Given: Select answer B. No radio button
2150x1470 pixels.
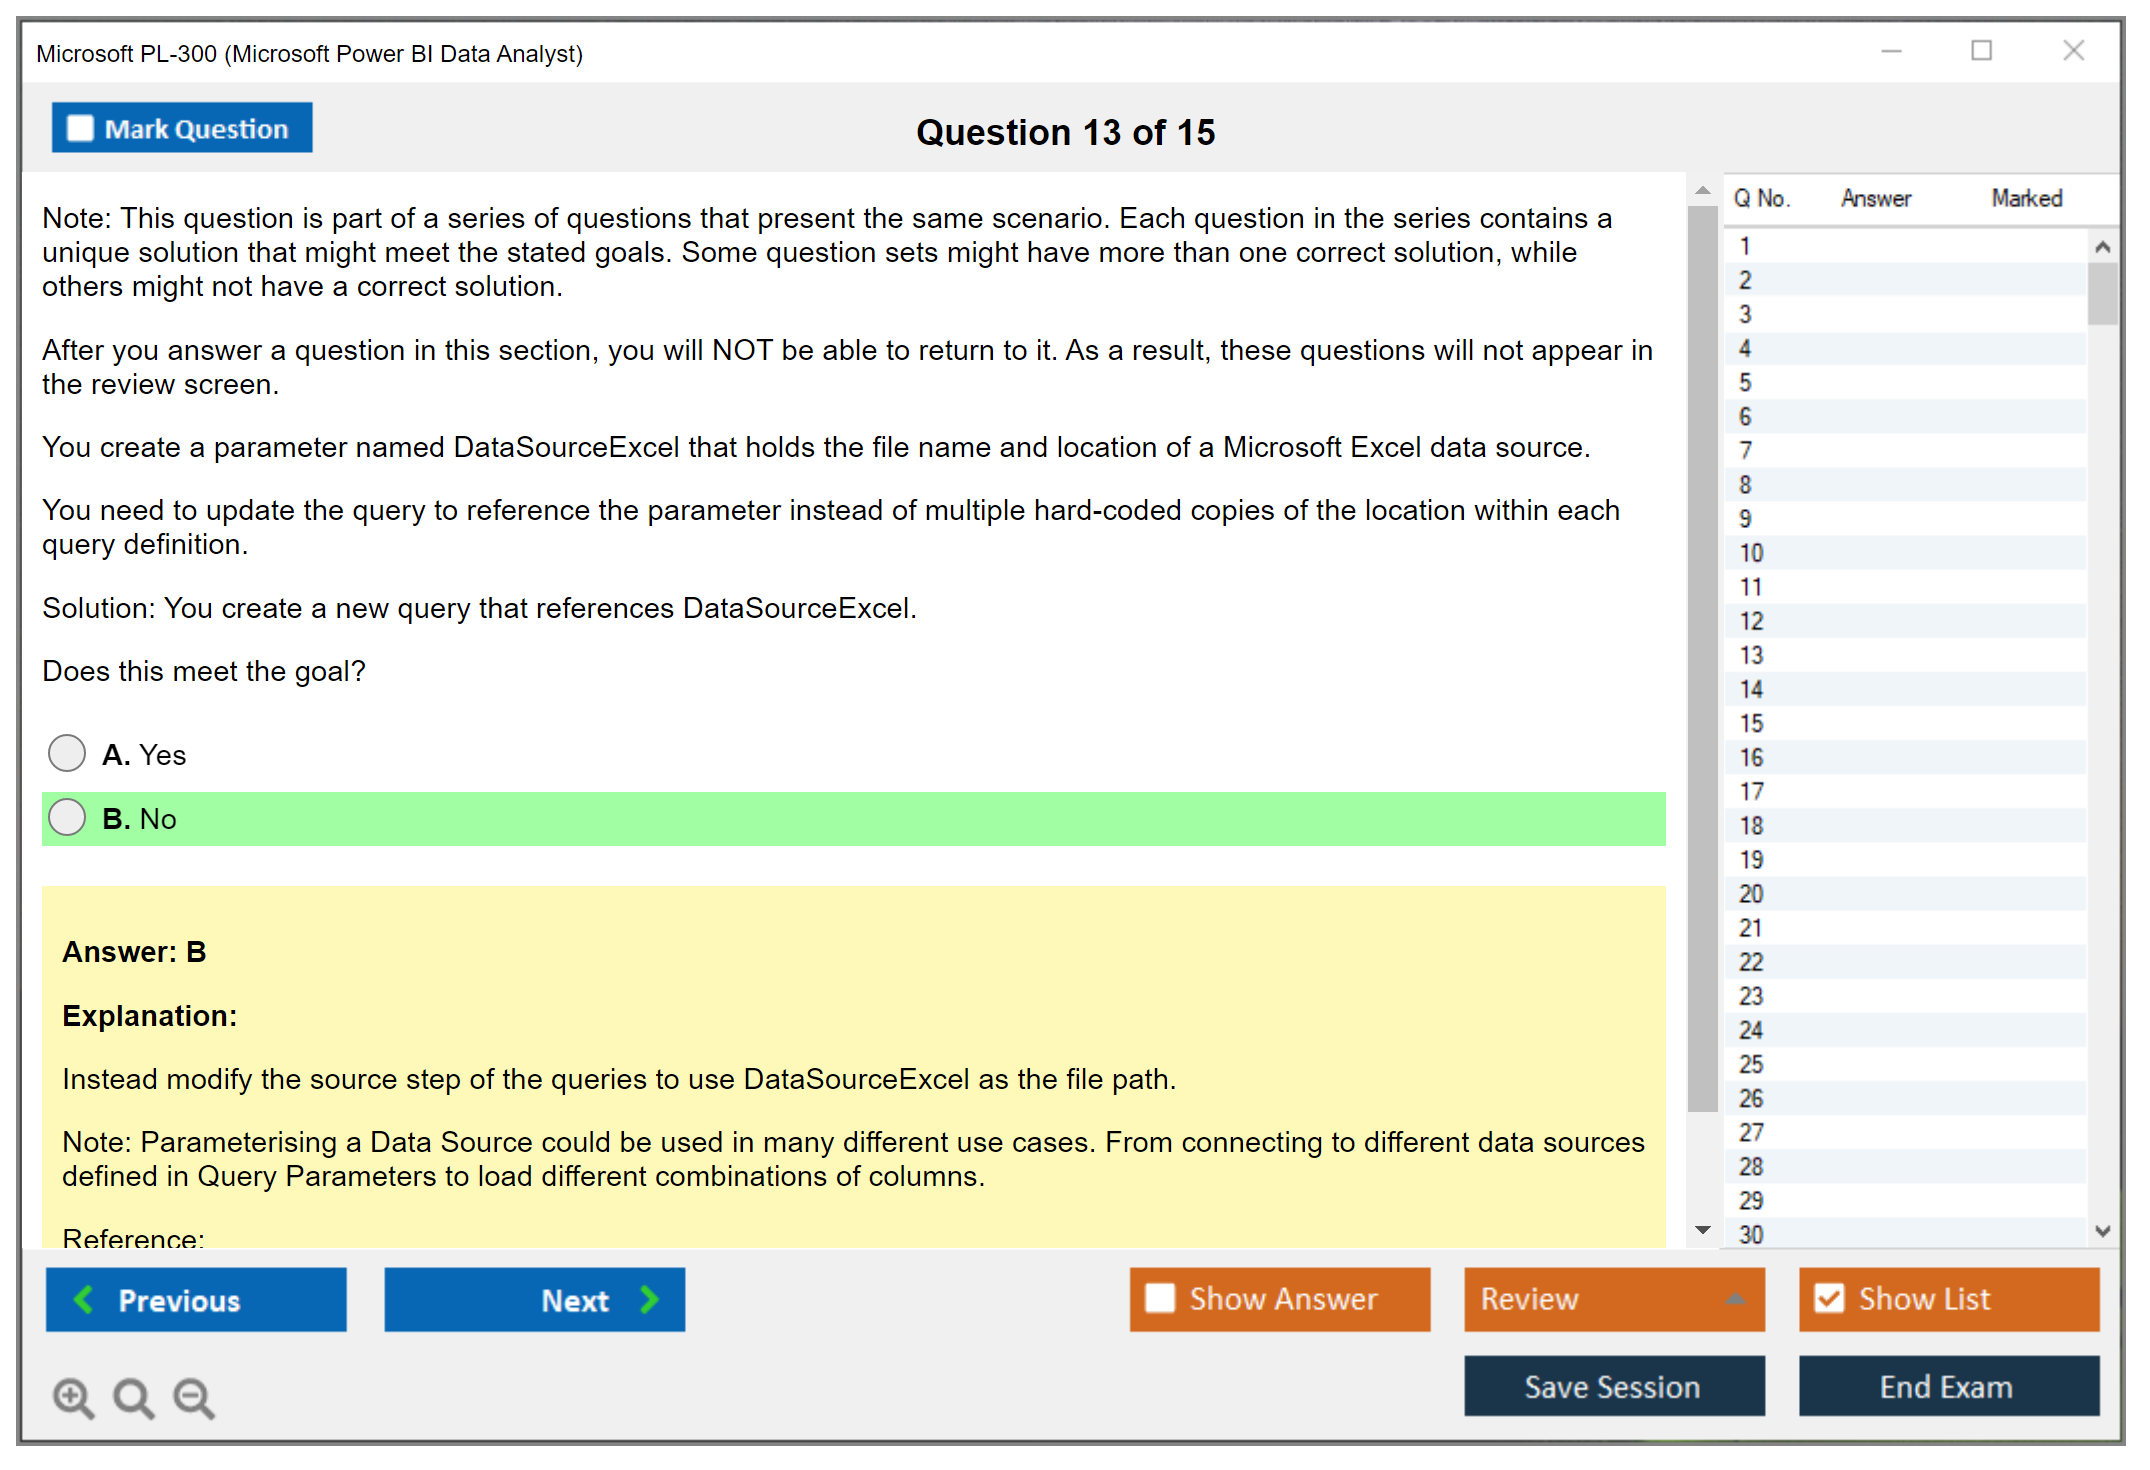Looking at the screenshot, I should pyautogui.click(x=67, y=817).
